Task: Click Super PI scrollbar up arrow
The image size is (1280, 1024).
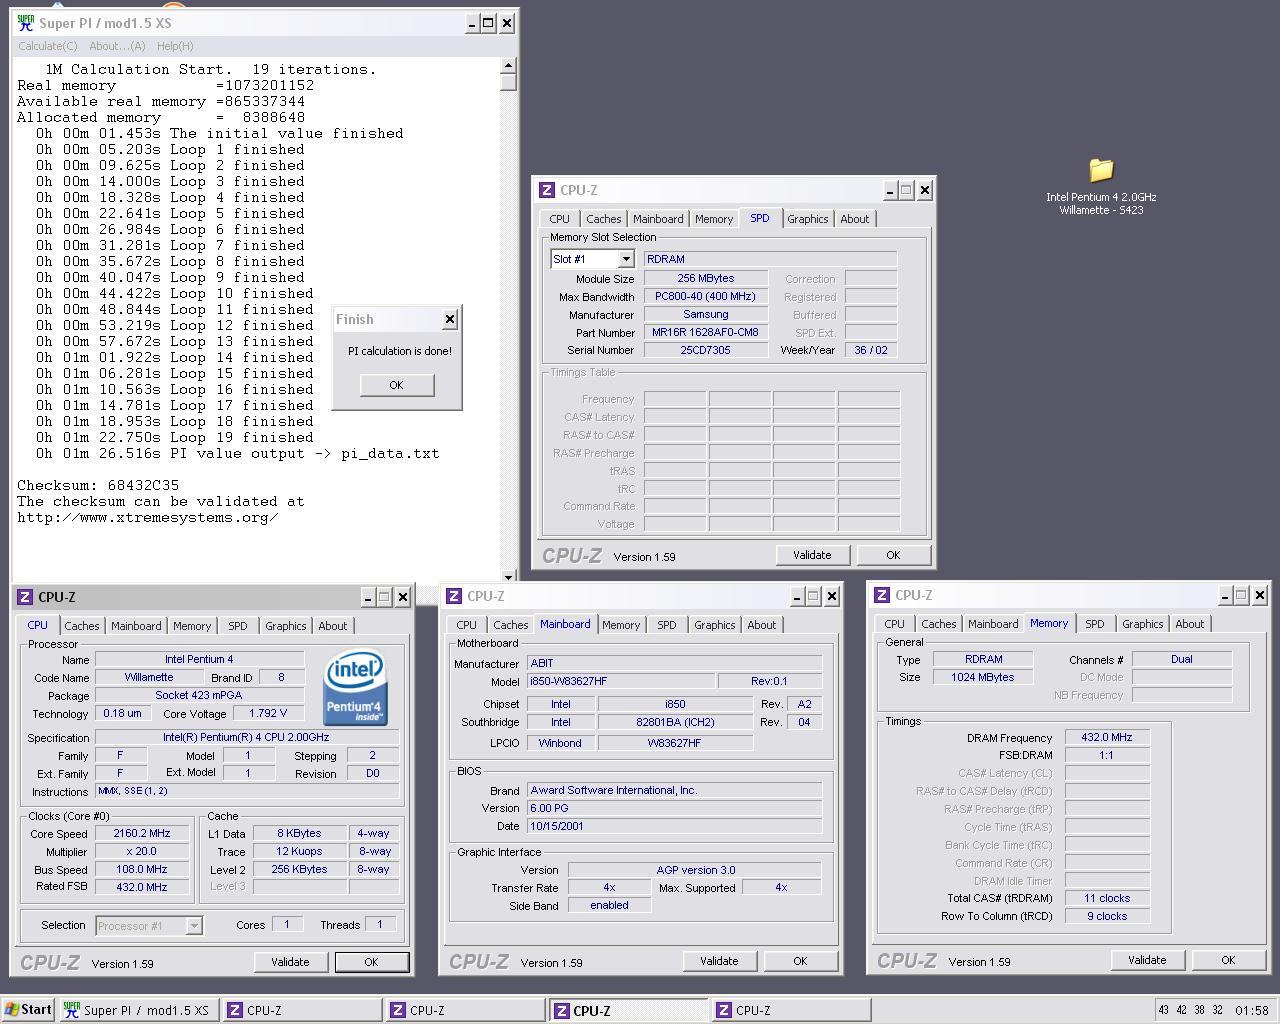Action: [508, 65]
